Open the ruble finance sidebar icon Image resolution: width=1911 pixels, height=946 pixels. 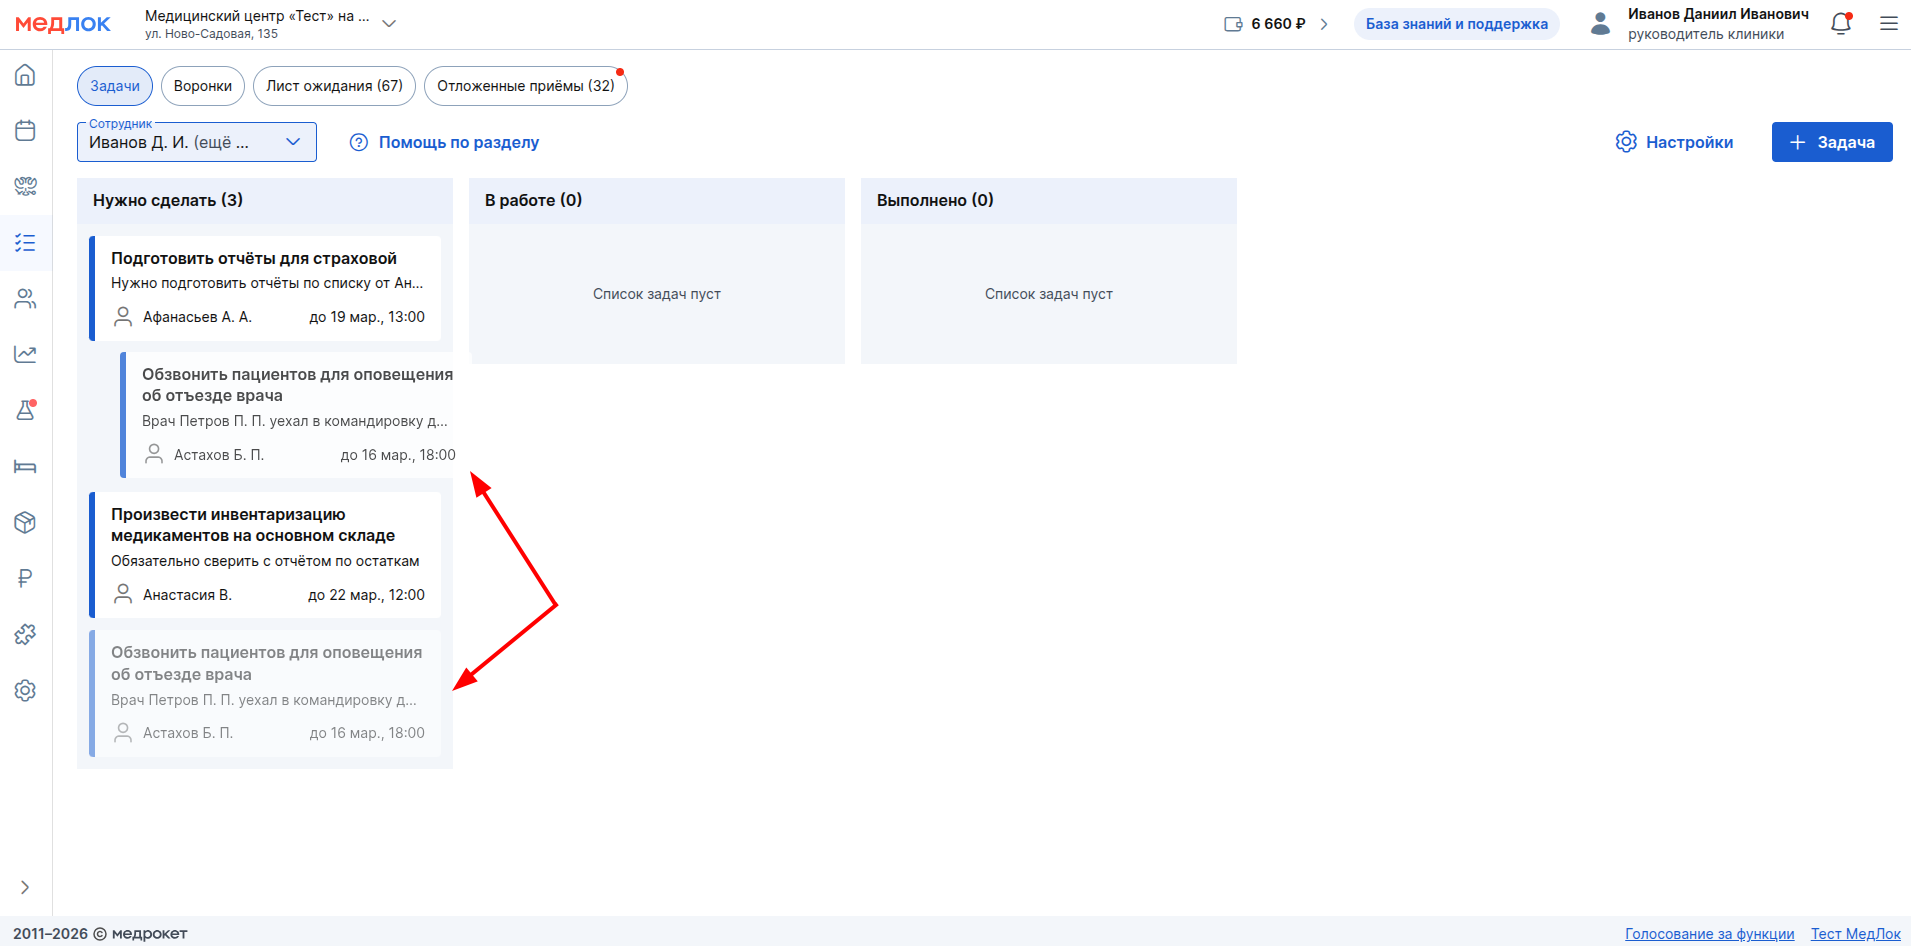coord(25,578)
